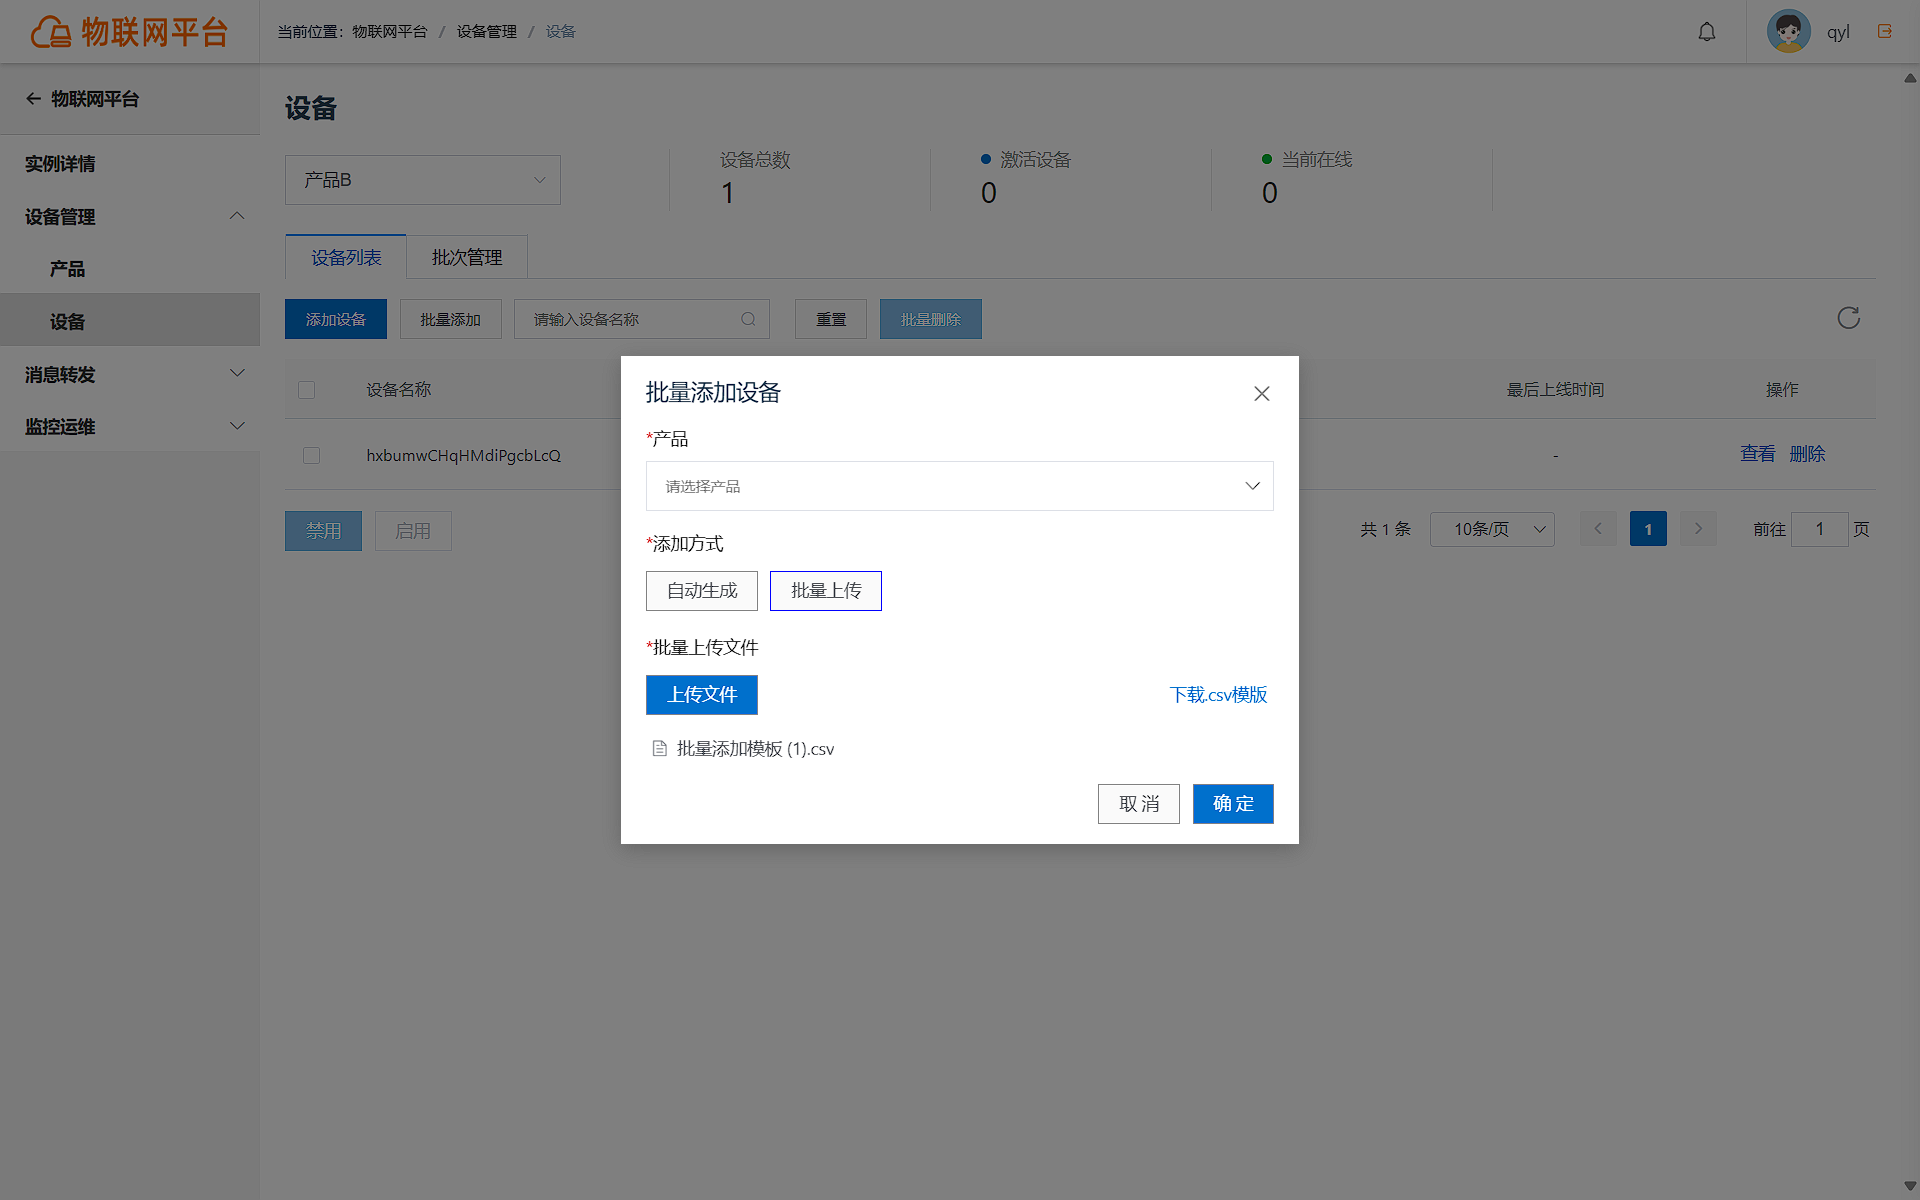Click the back arrow beside 物联网平台
The width and height of the screenshot is (1920, 1200).
[33, 98]
